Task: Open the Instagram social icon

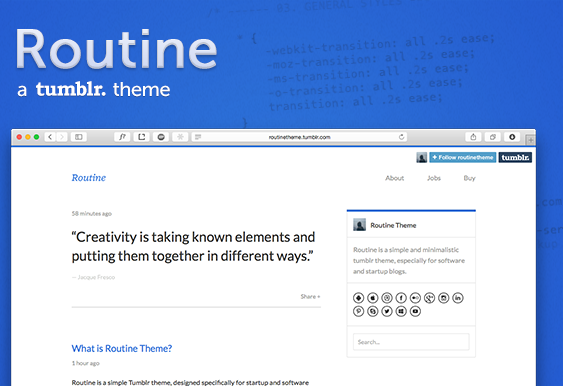Action: (444, 298)
